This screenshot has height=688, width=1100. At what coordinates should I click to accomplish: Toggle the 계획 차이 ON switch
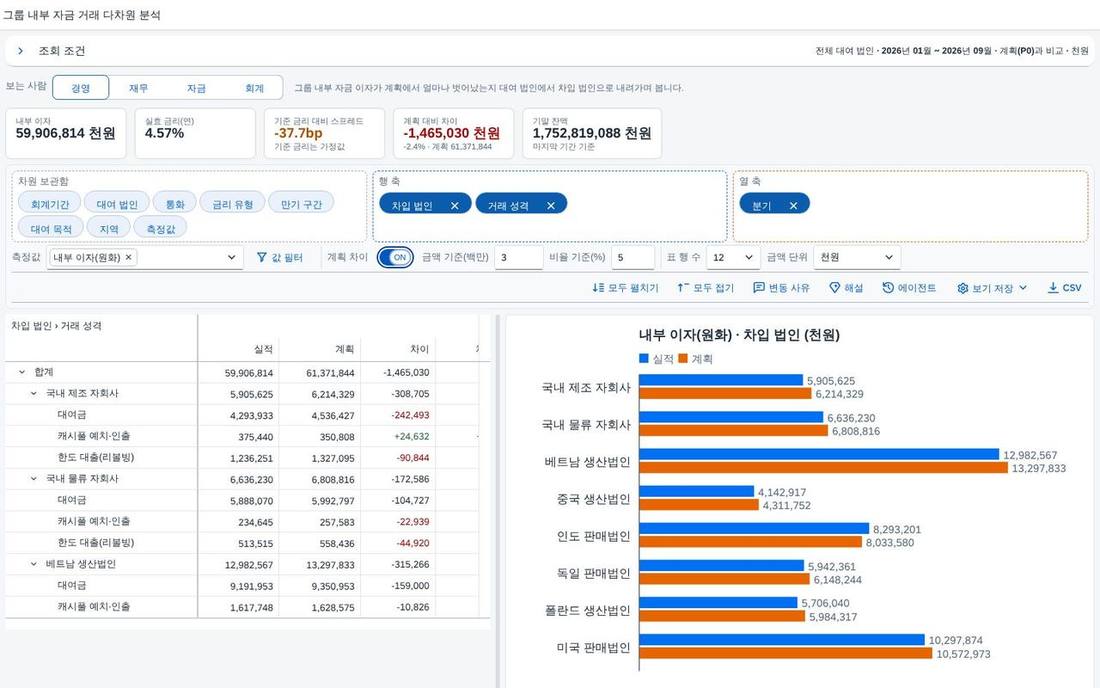click(395, 257)
